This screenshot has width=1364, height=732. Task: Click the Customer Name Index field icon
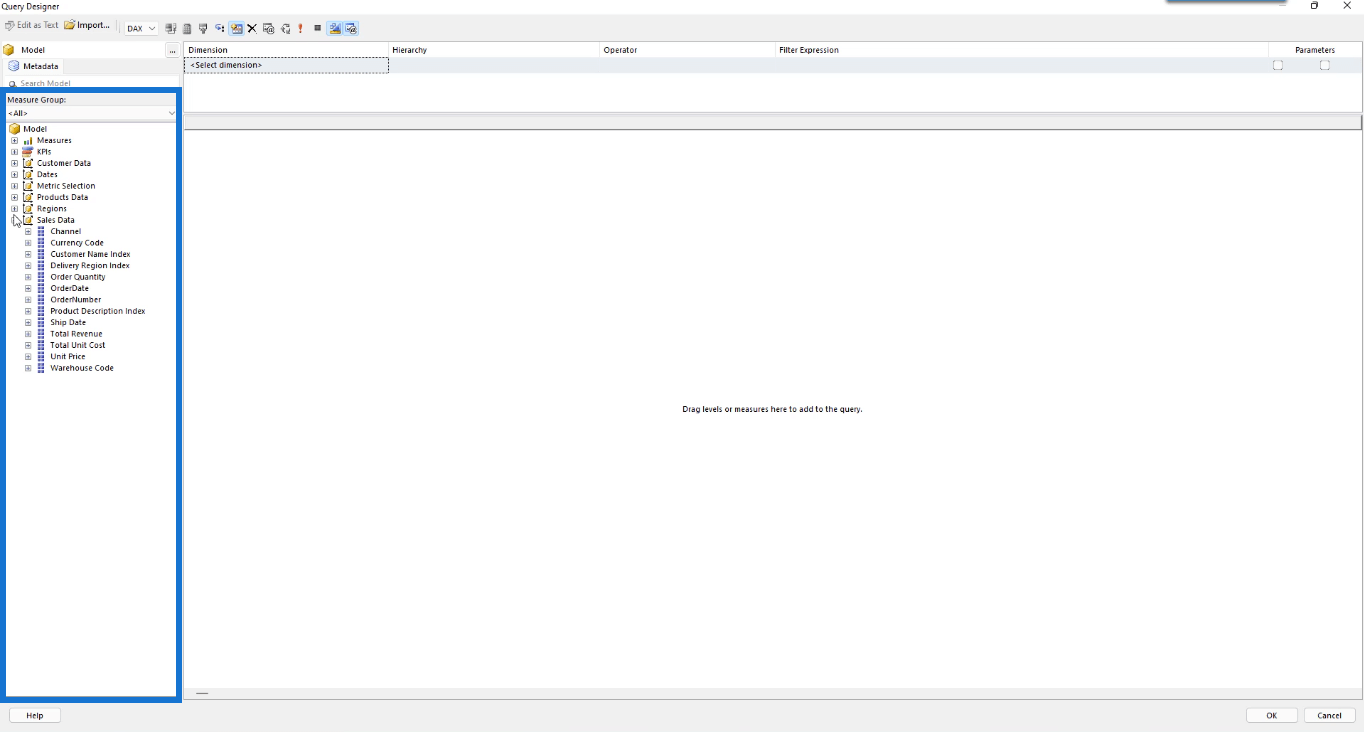pos(41,254)
